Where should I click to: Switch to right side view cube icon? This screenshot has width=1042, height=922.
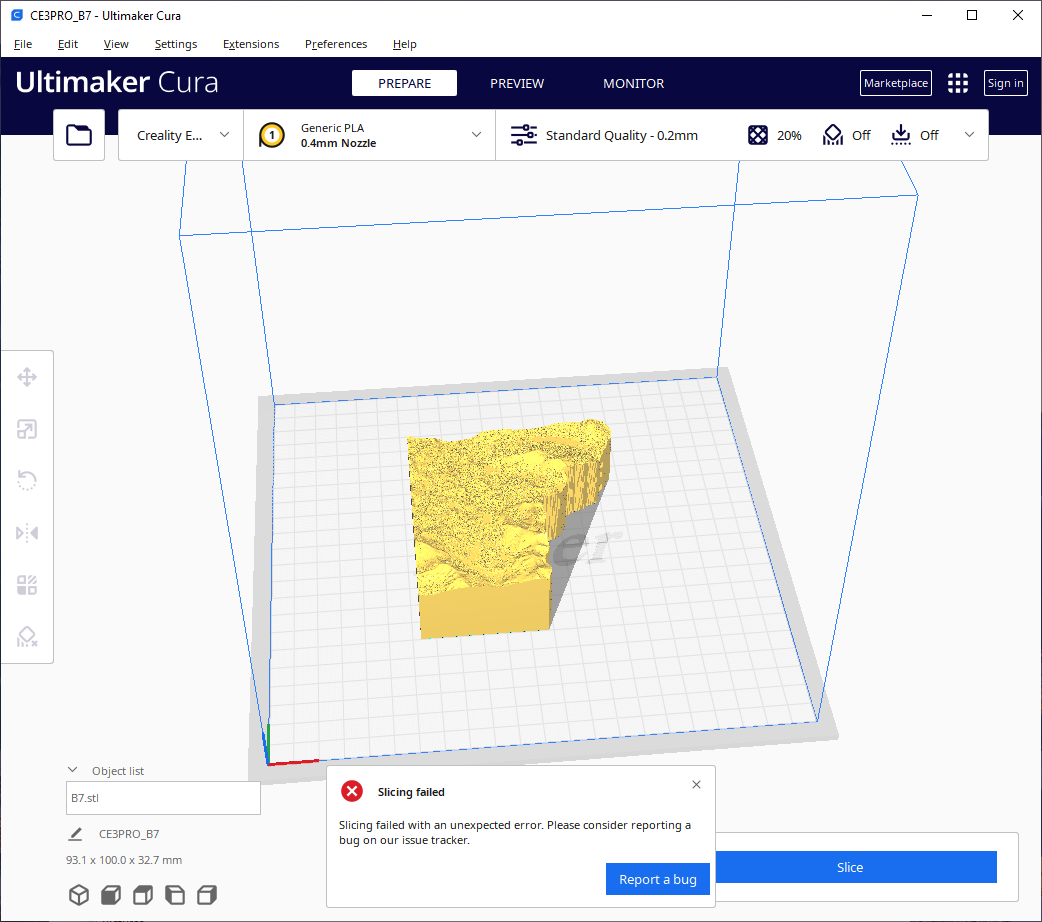click(x=207, y=895)
